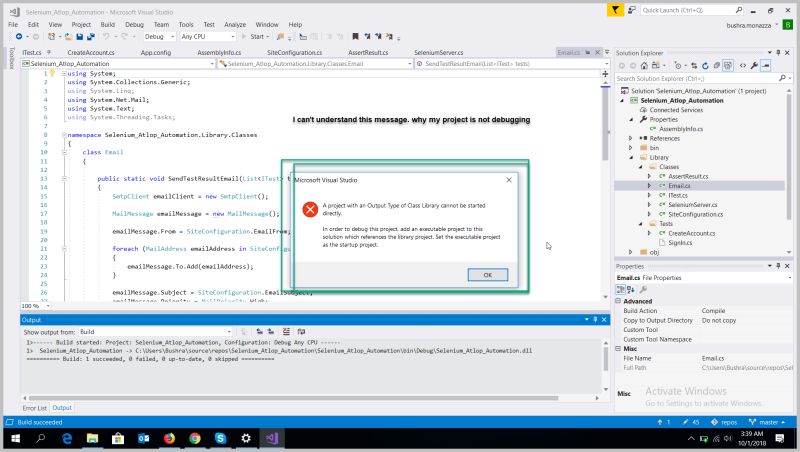800x452 pixels.
Task: Select Connected Services in Solution Explorer
Action: coord(676,110)
